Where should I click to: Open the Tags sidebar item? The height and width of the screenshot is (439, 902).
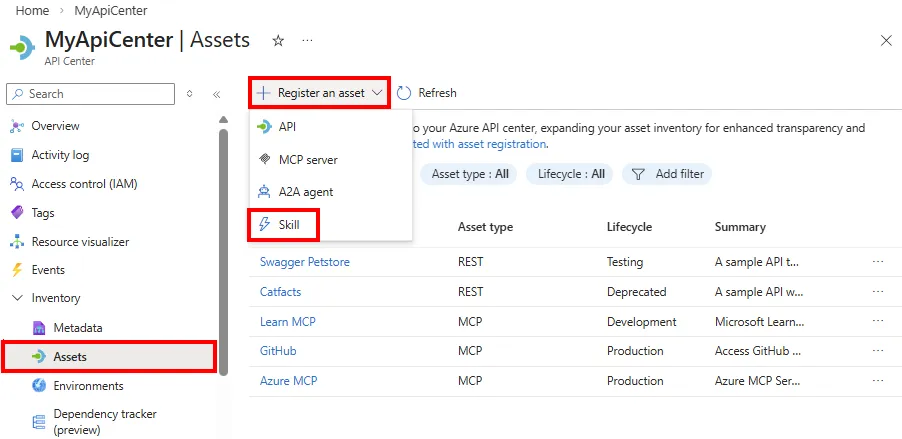pyautogui.click(x=43, y=213)
